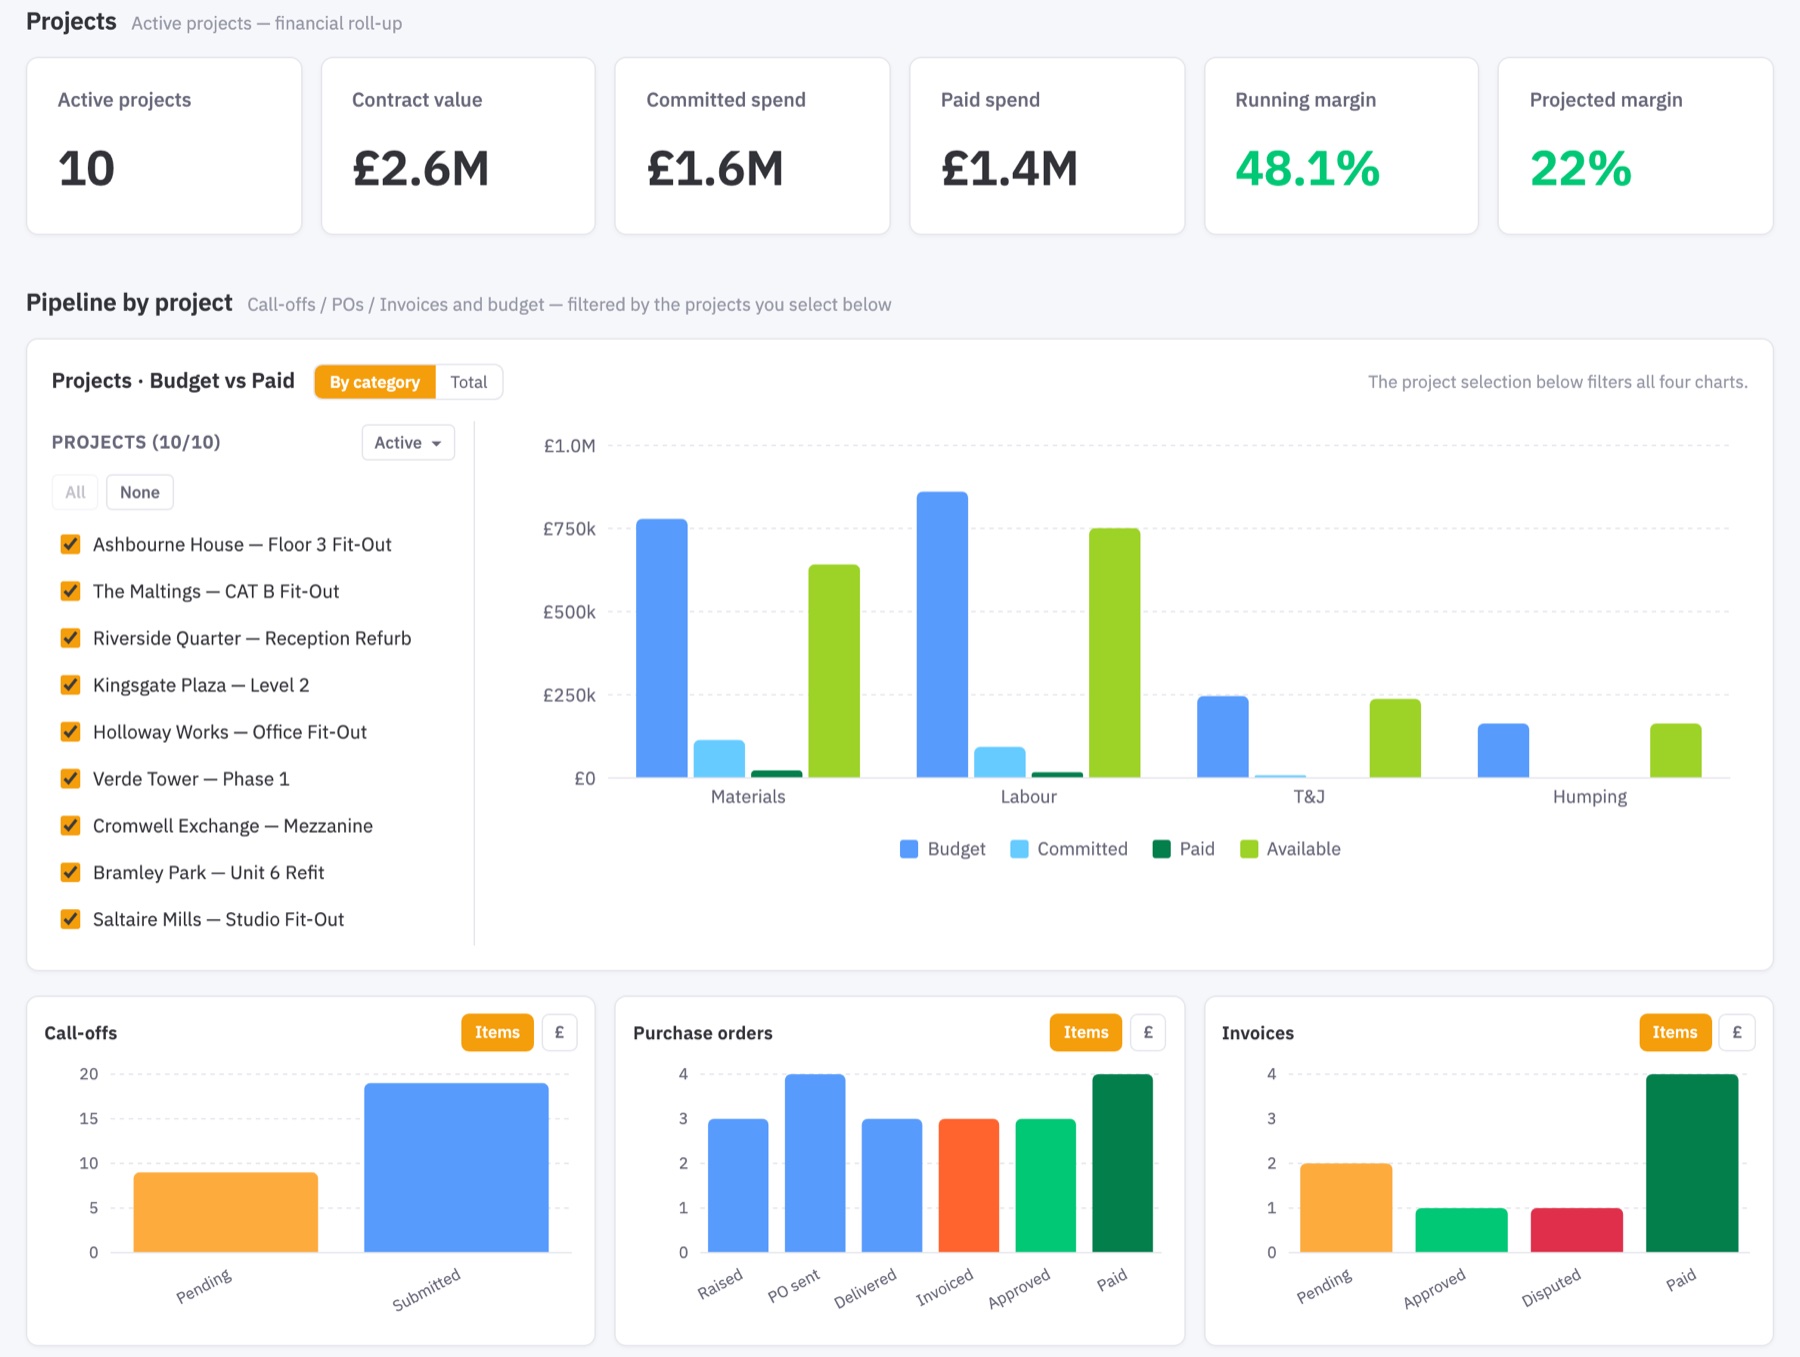
Task: Open the Active project status dropdown
Action: pos(408,442)
